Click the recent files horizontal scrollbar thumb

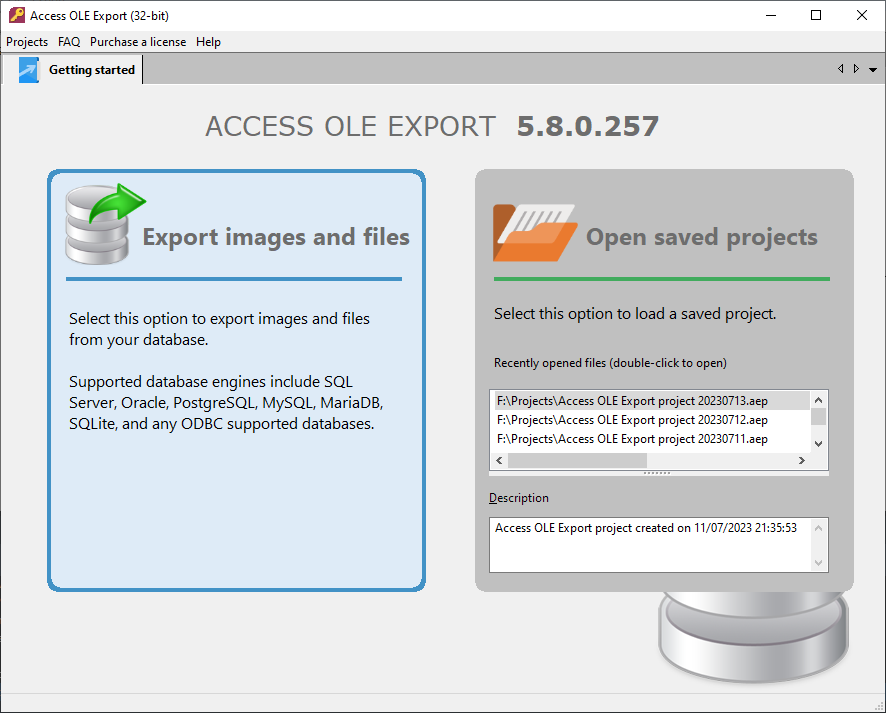[577, 461]
